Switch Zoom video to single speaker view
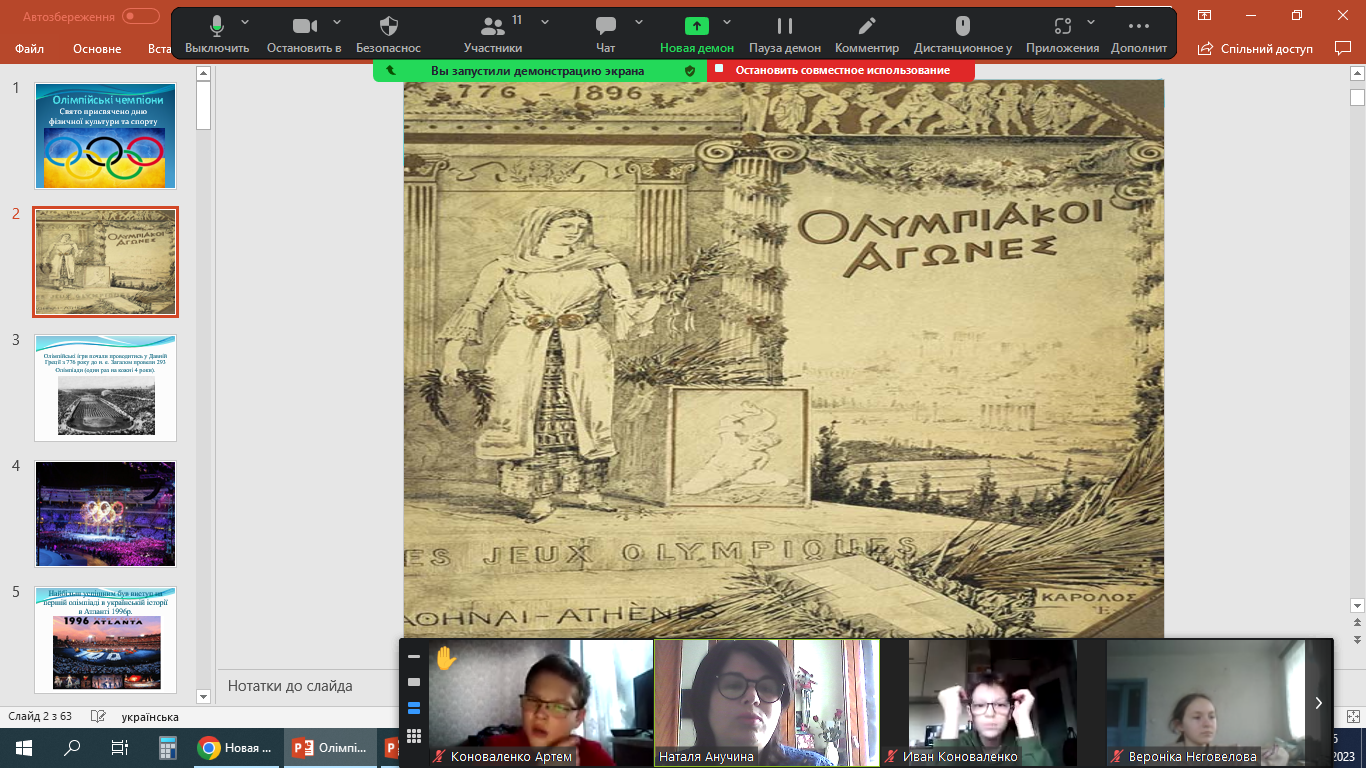Viewport: 1366px width, 768px height. coord(414,682)
